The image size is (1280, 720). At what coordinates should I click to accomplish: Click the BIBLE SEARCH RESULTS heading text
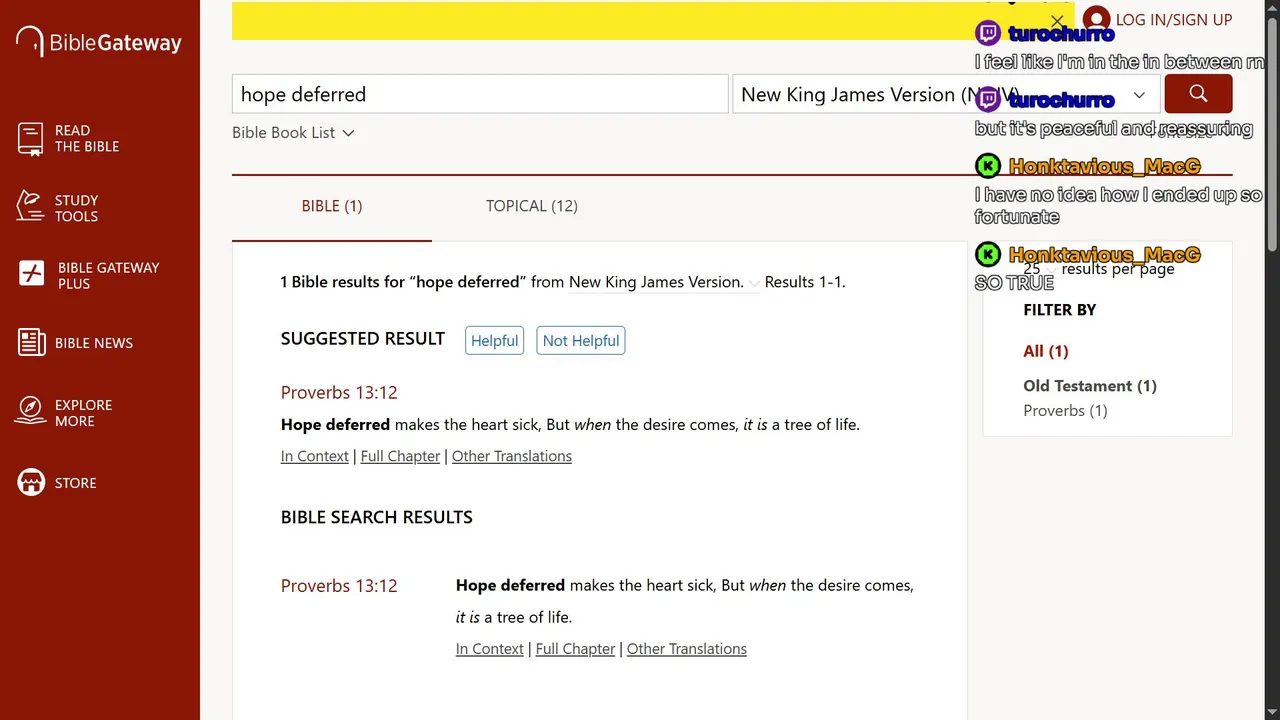(x=377, y=517)
